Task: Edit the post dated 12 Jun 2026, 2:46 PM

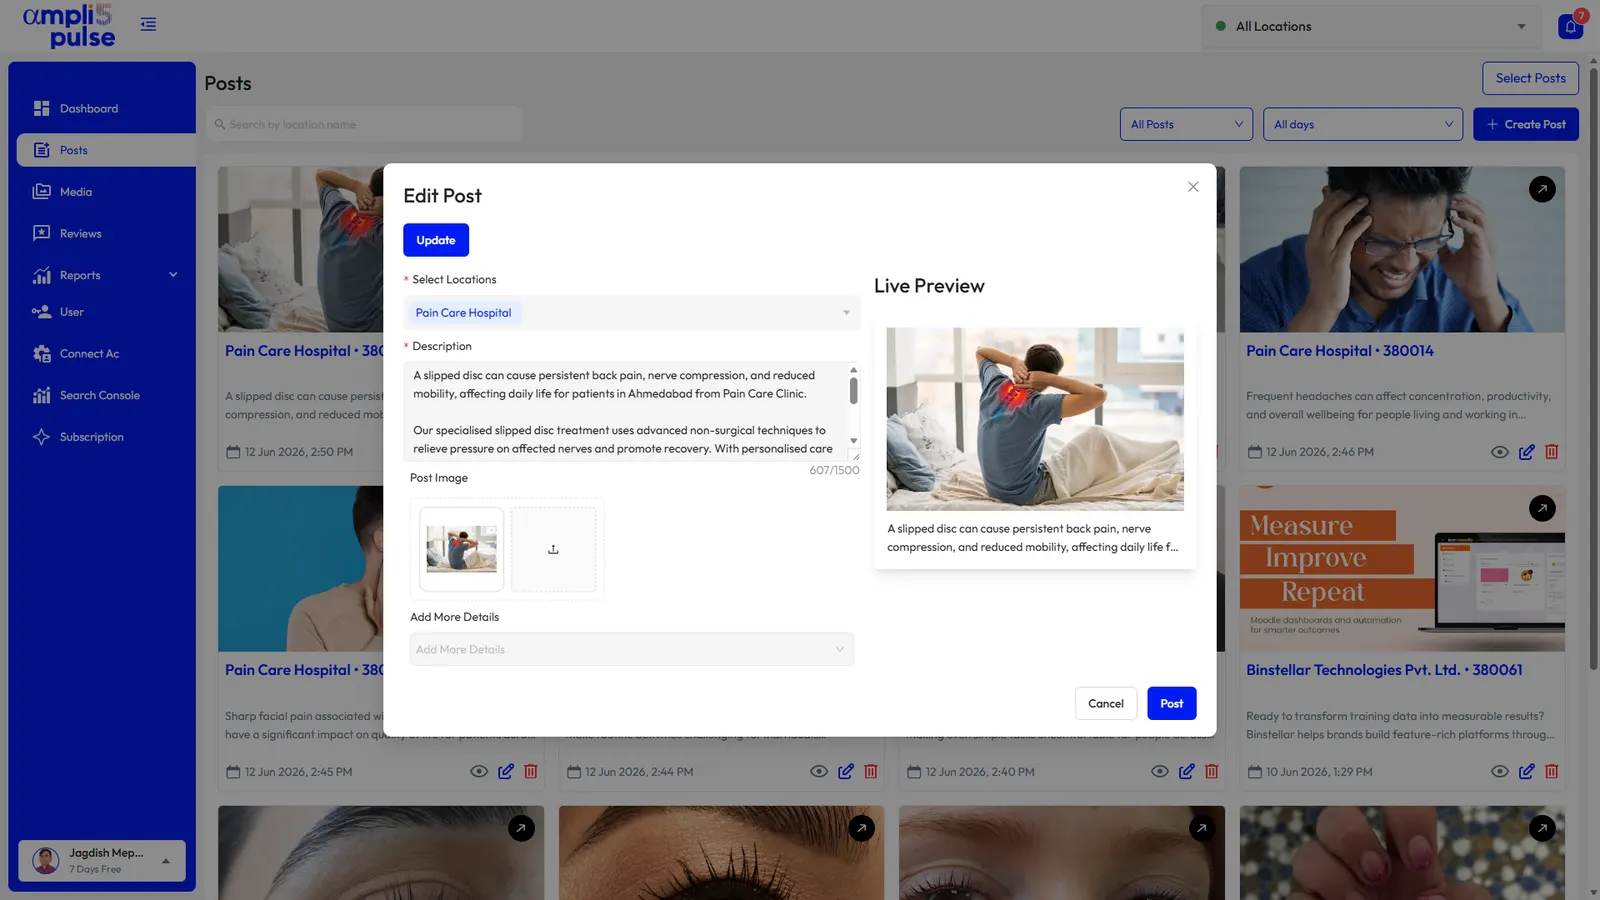Action: click(x=1526, y=452)
